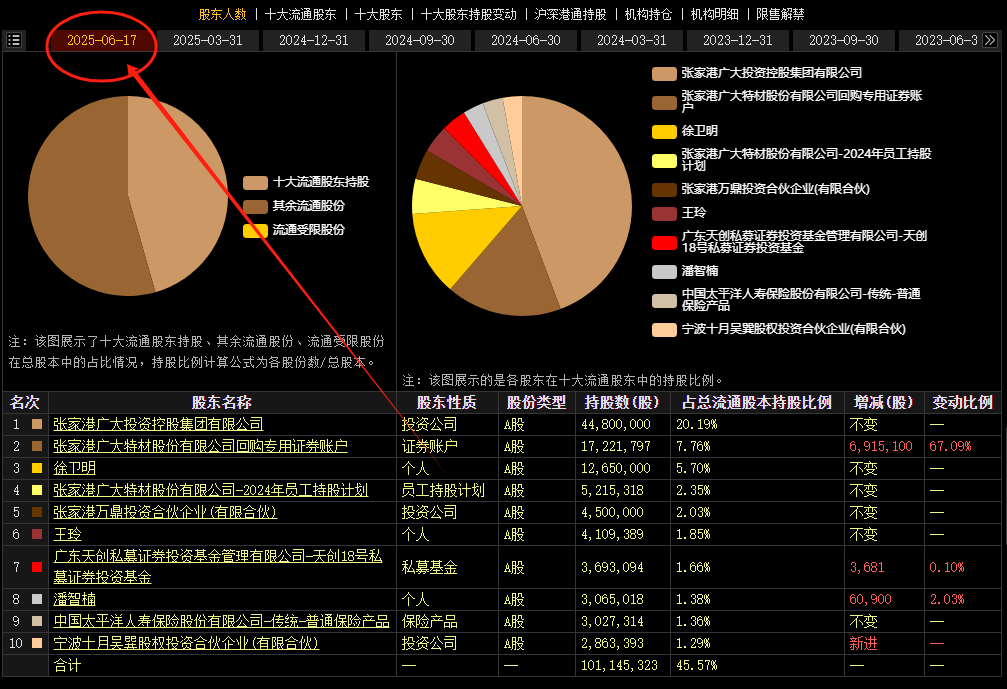Open shareholder link 潘智楠 in table
The image size is (1007, 689).
click(74, 599)
